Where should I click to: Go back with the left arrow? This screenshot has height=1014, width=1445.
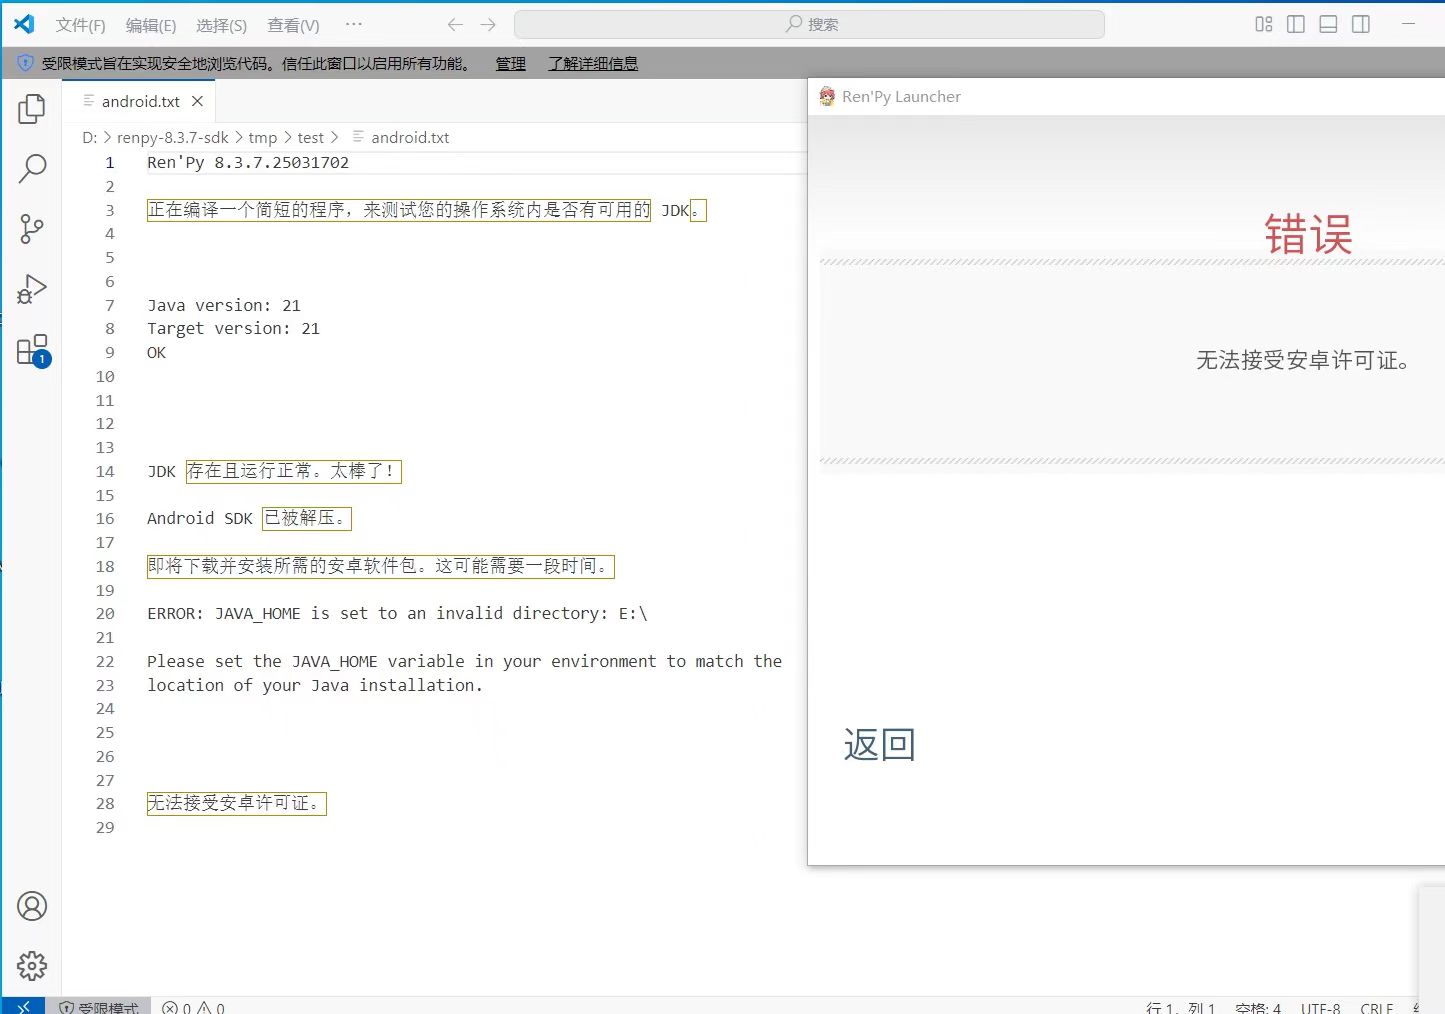[455, 24]
